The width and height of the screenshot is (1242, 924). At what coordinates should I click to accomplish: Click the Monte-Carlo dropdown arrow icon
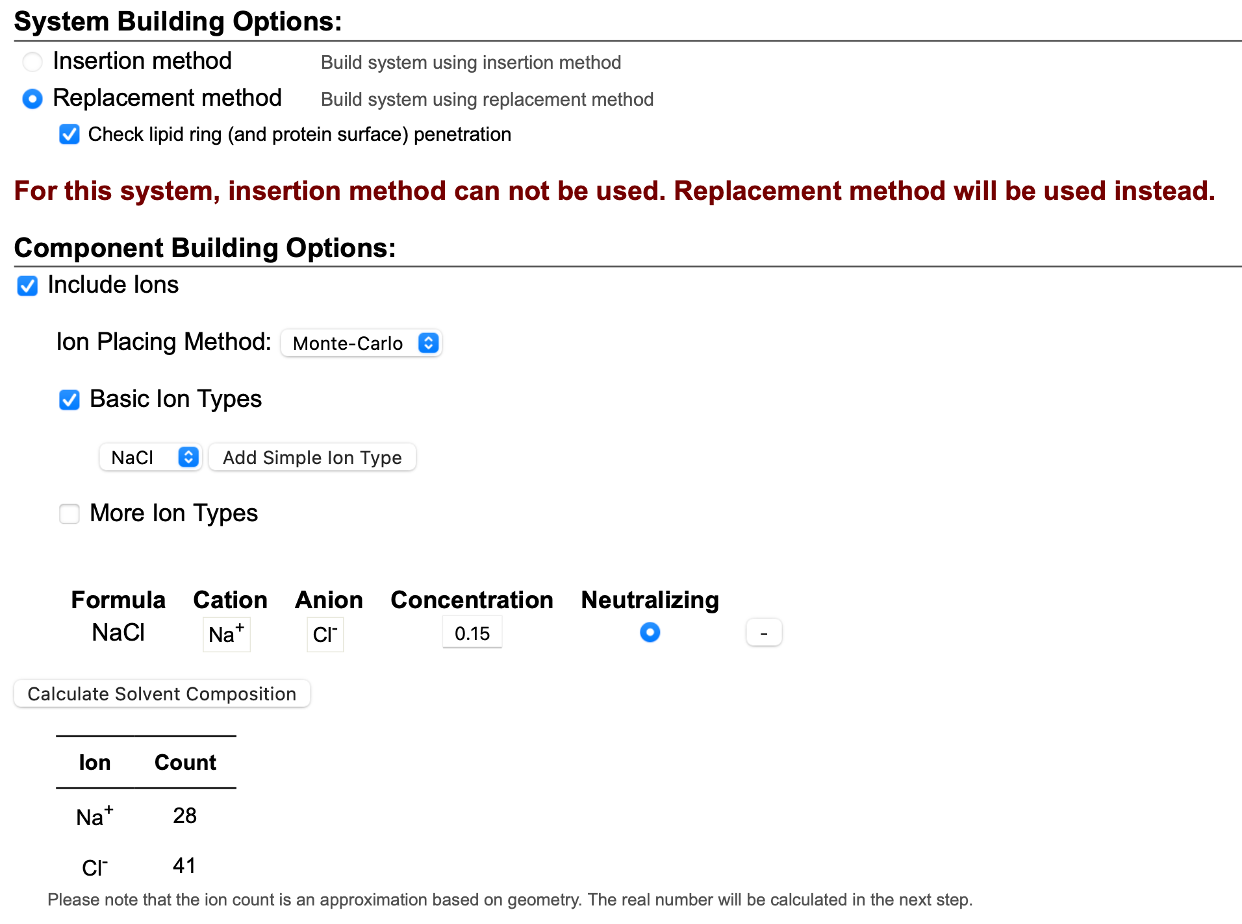[x=428, y=343]
